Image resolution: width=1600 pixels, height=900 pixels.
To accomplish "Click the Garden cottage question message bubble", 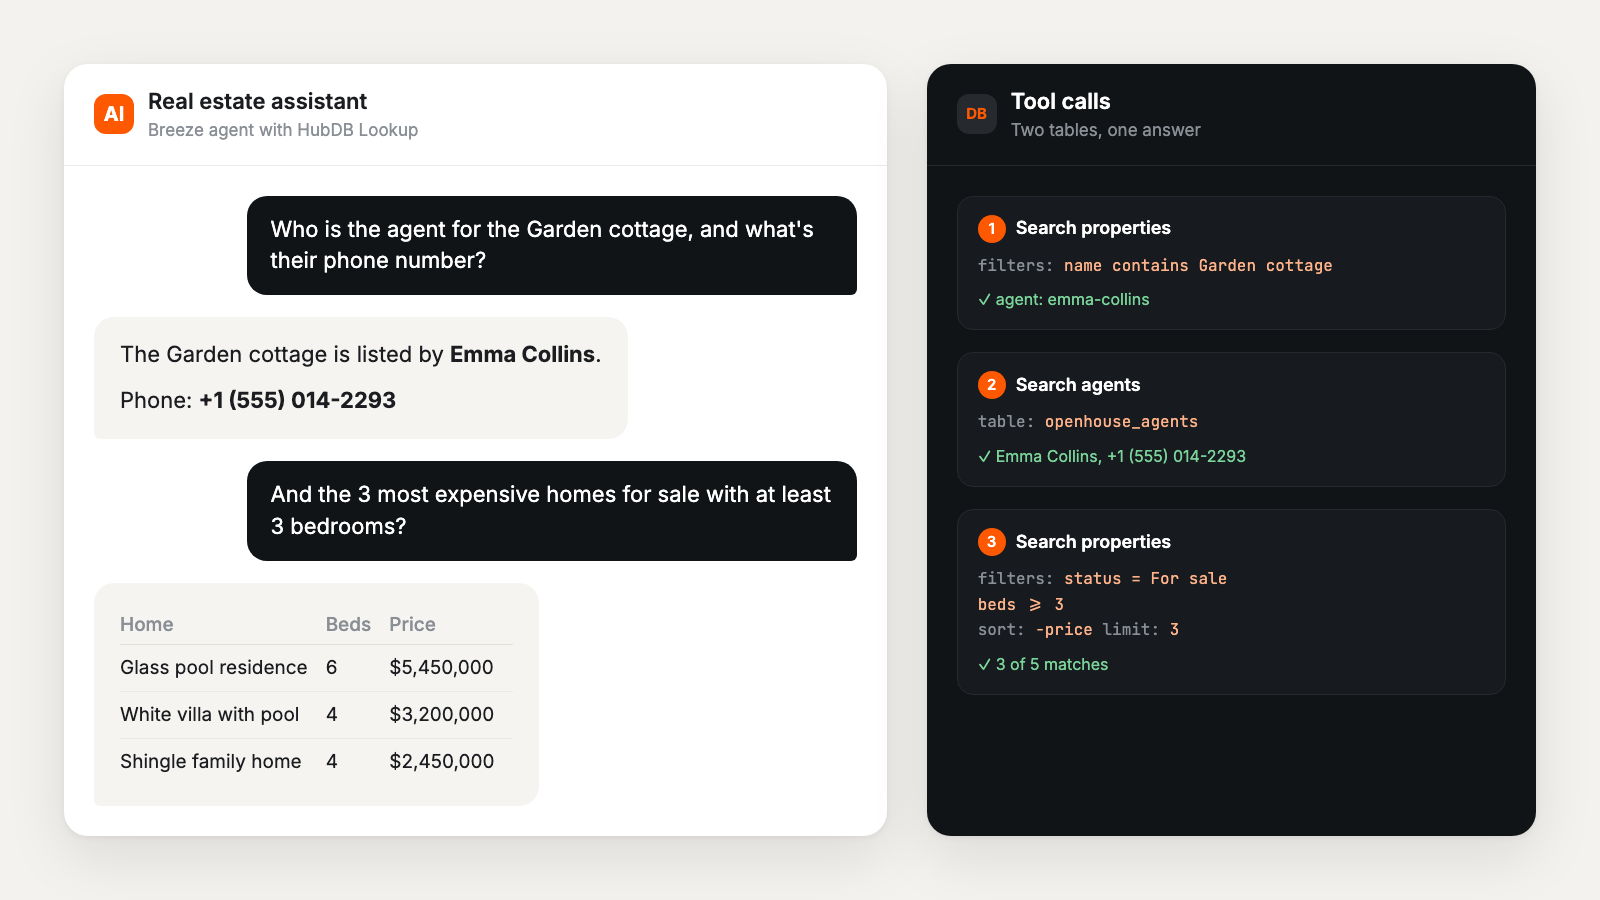I will point(552,245).
